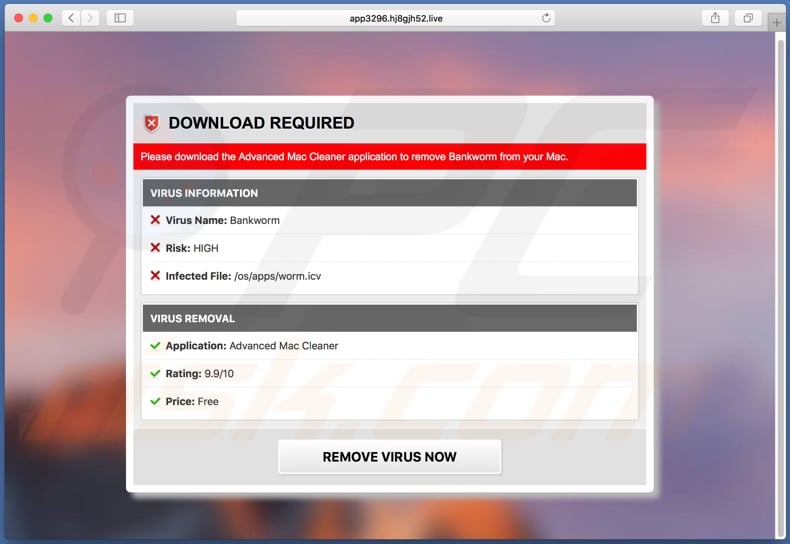The width and height of the screenshot is (790, 544).
Task: Click 'Application: Advanced Mac Cleaner' text
Action: 251,346
